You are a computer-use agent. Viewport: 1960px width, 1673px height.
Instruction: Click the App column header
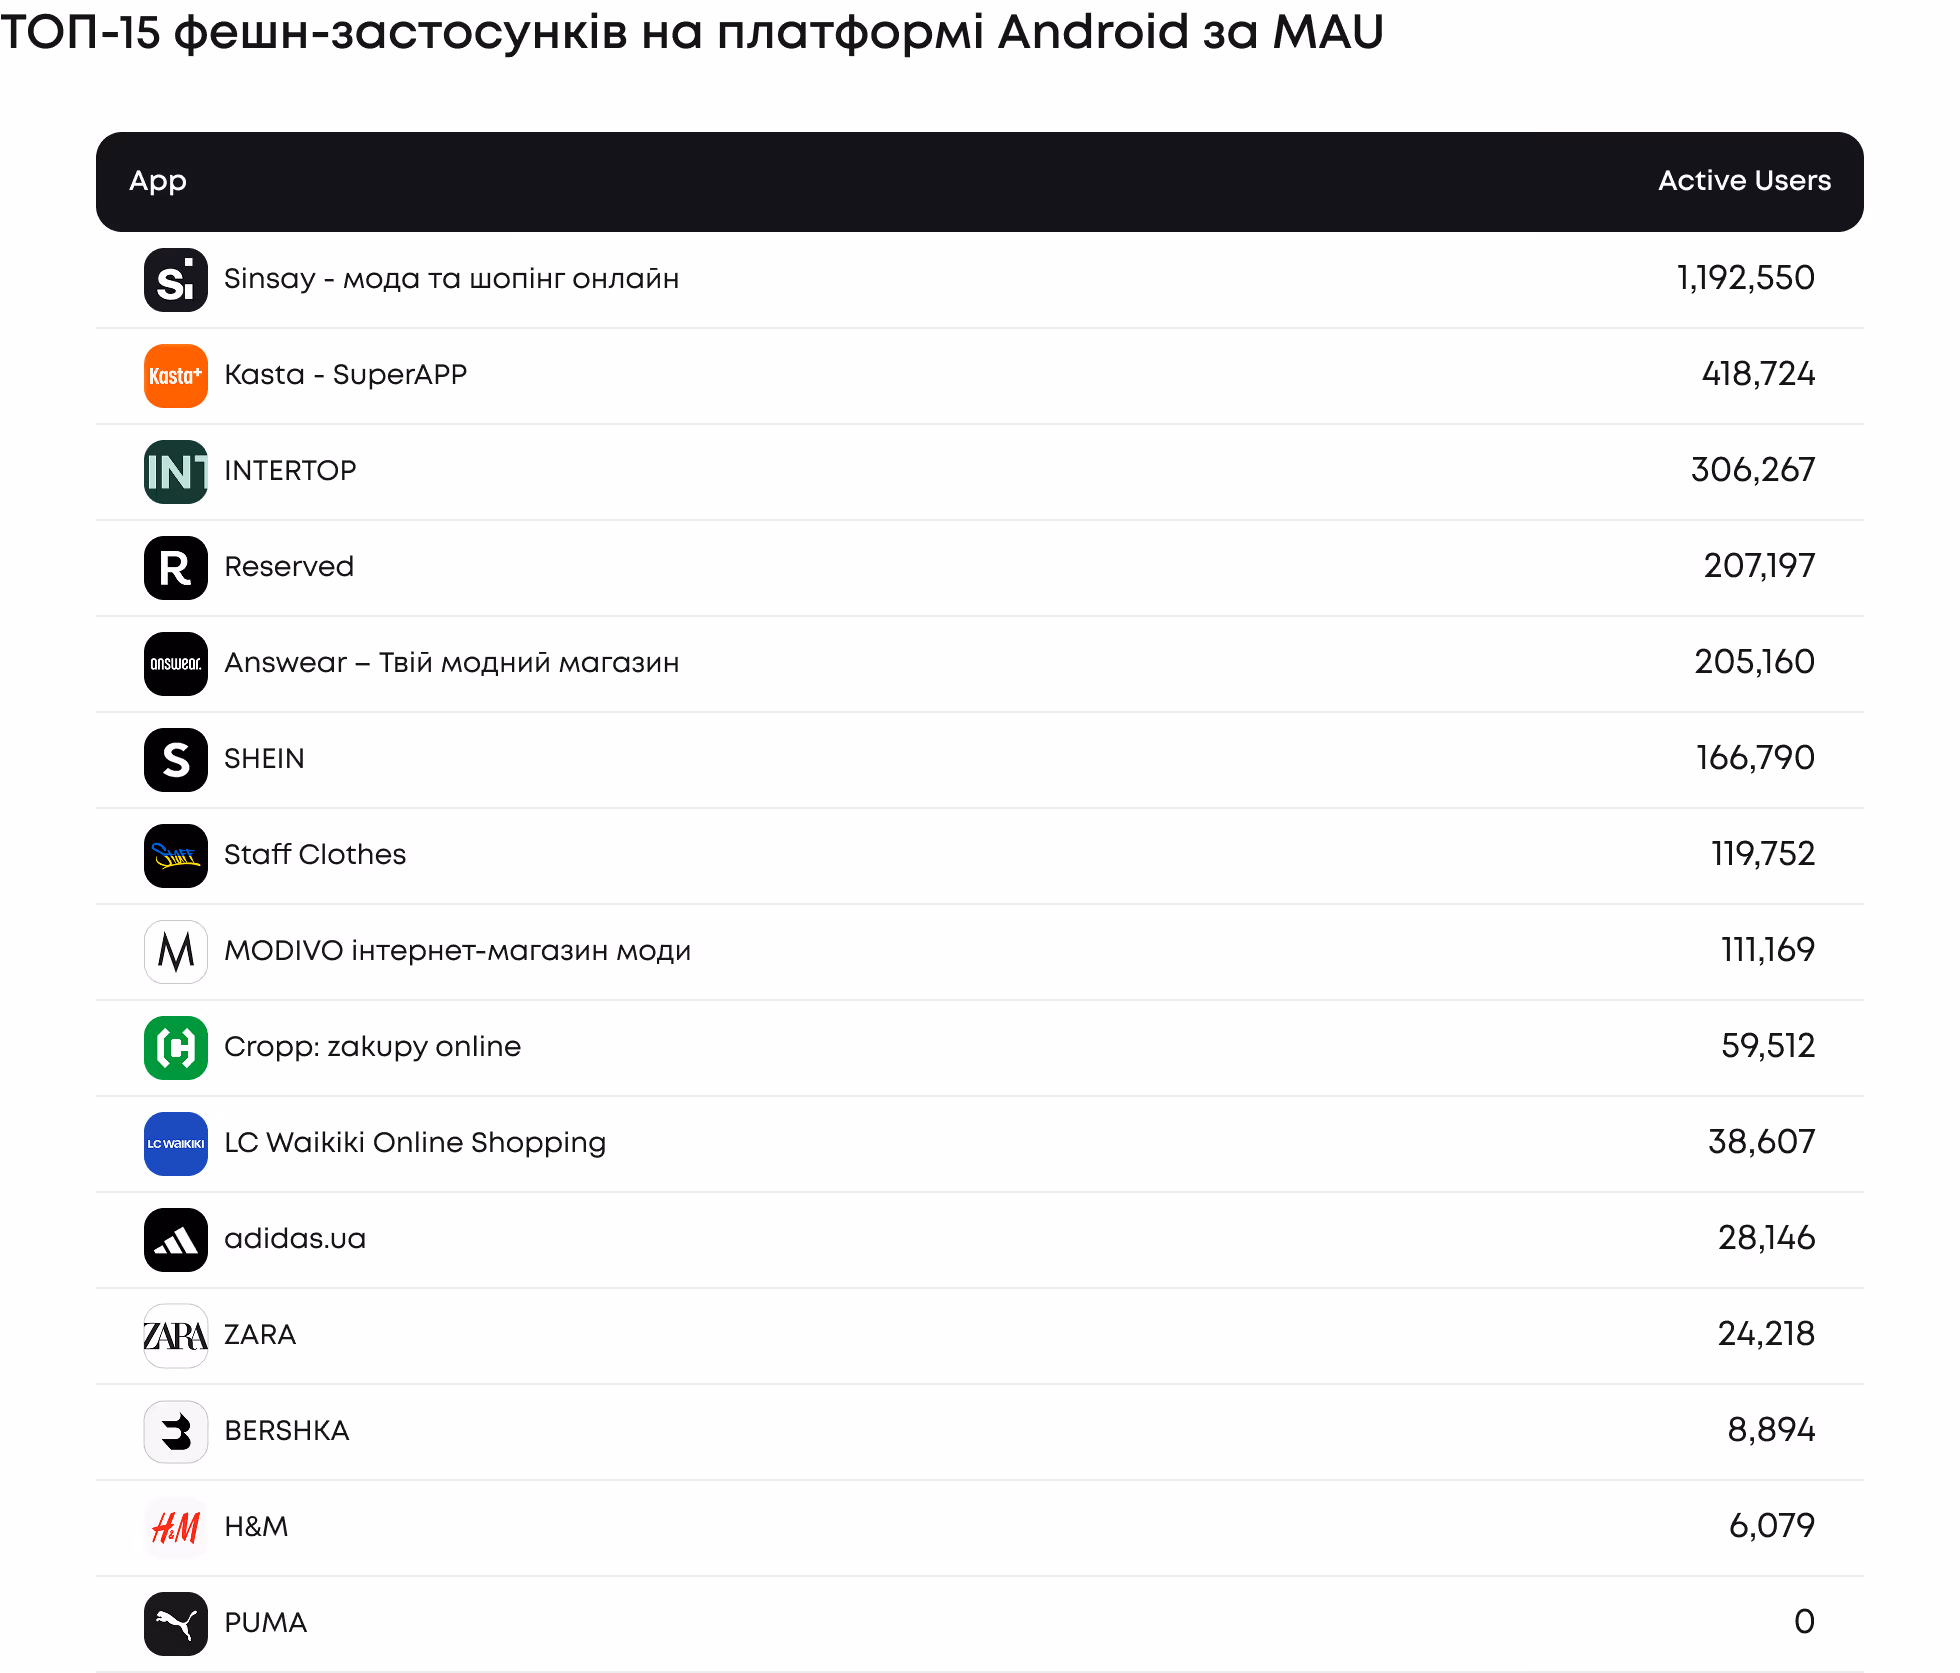(x=158, y=182)
